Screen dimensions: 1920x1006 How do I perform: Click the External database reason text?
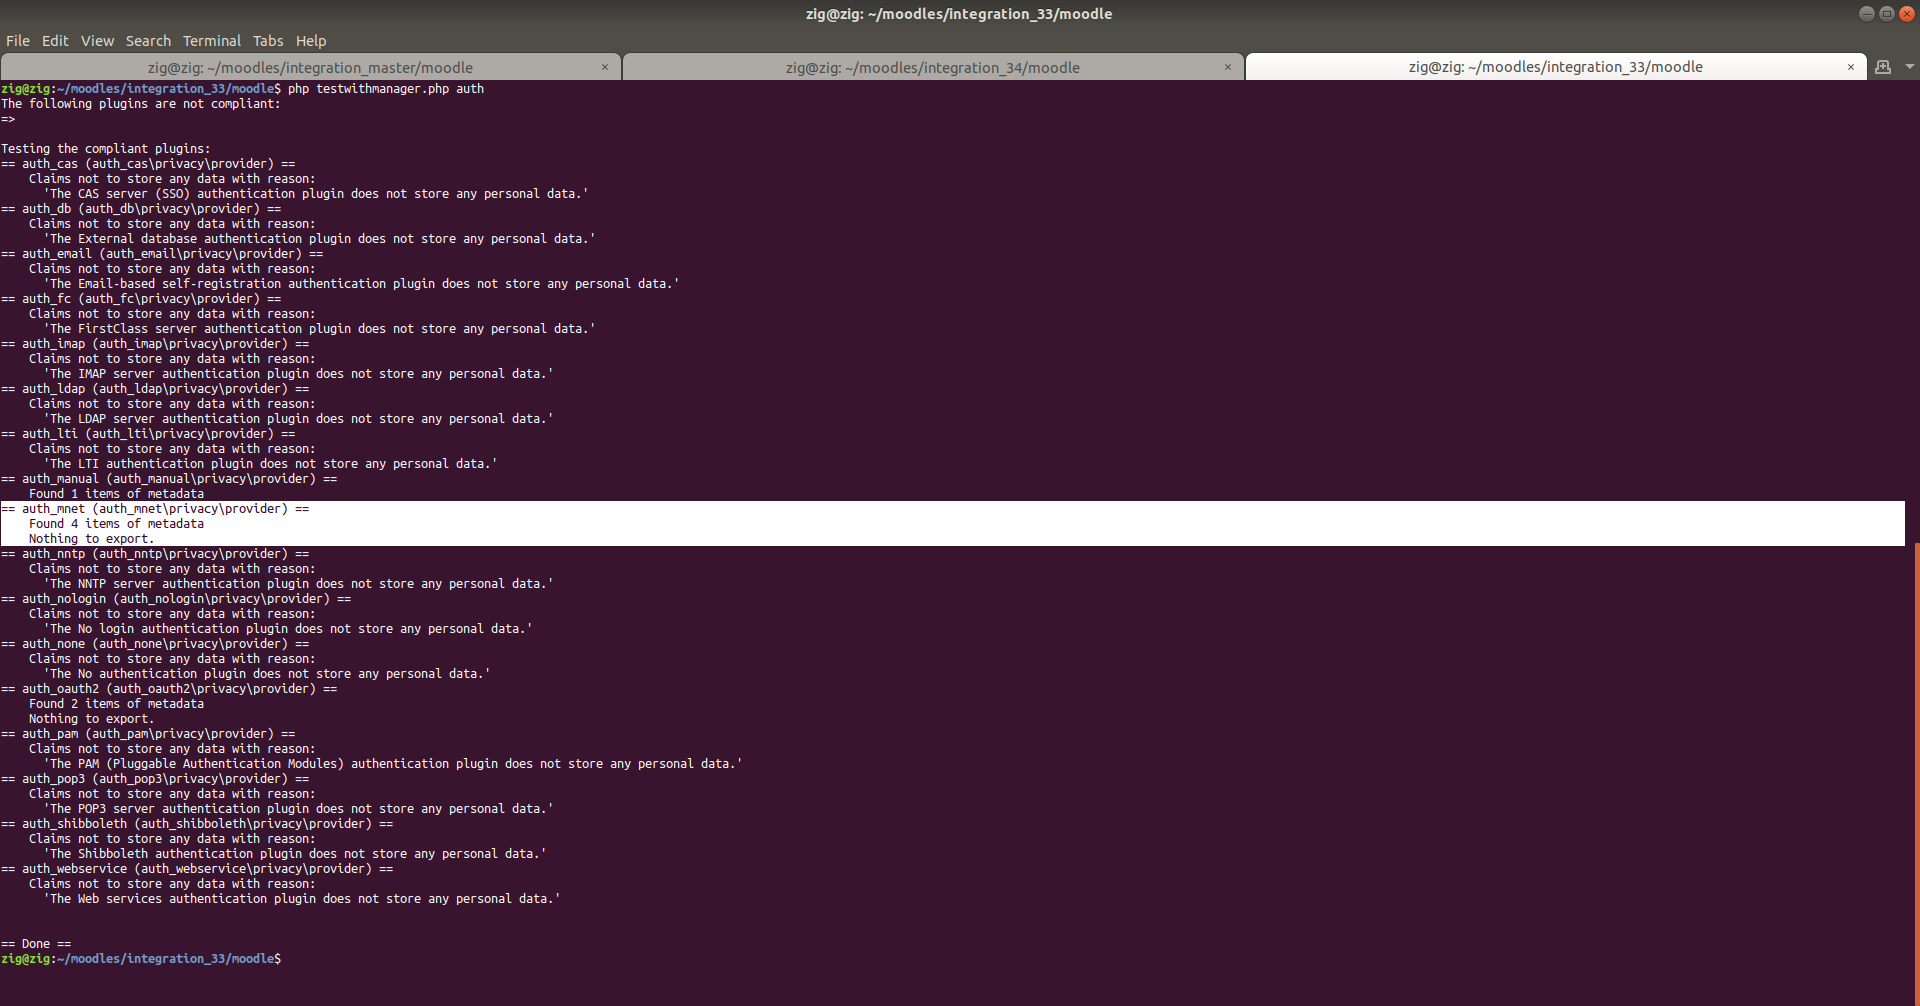click(320, 239)
